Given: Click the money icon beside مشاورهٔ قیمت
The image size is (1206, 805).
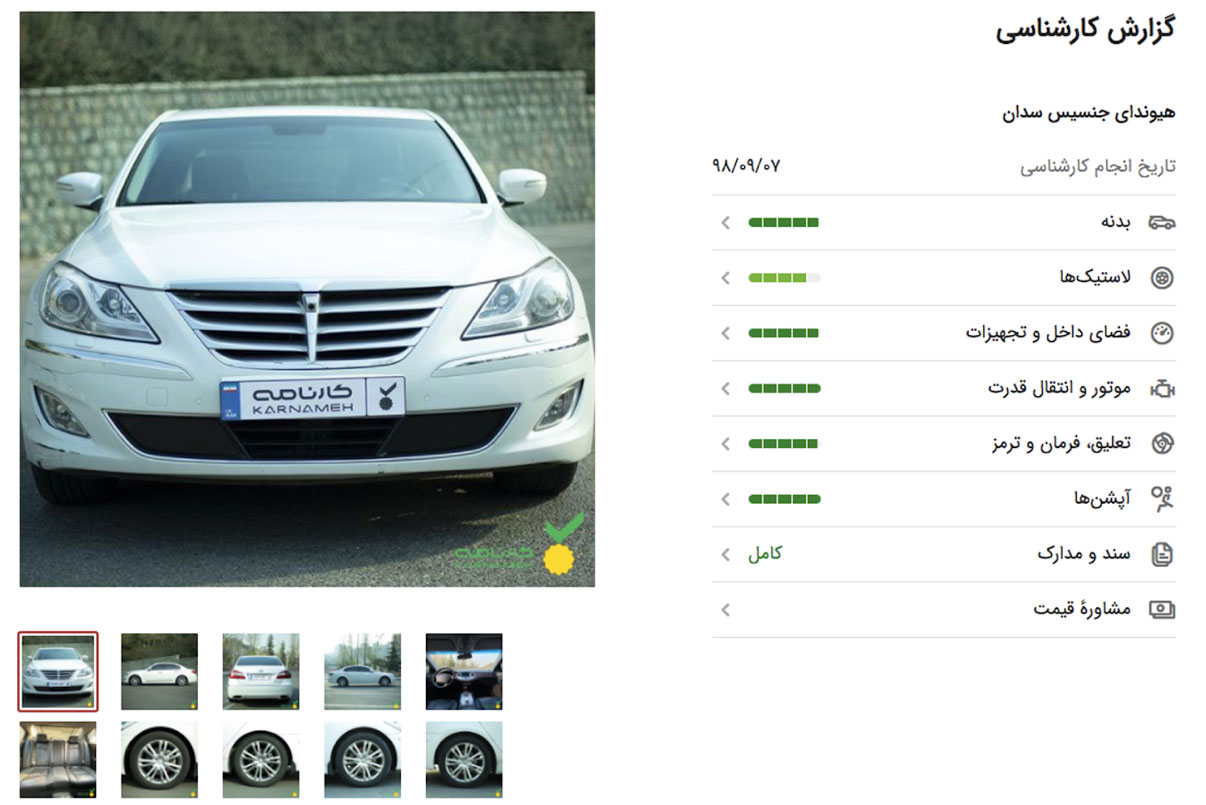Looking at the screenshot, I should click(x=1162, y=609).
